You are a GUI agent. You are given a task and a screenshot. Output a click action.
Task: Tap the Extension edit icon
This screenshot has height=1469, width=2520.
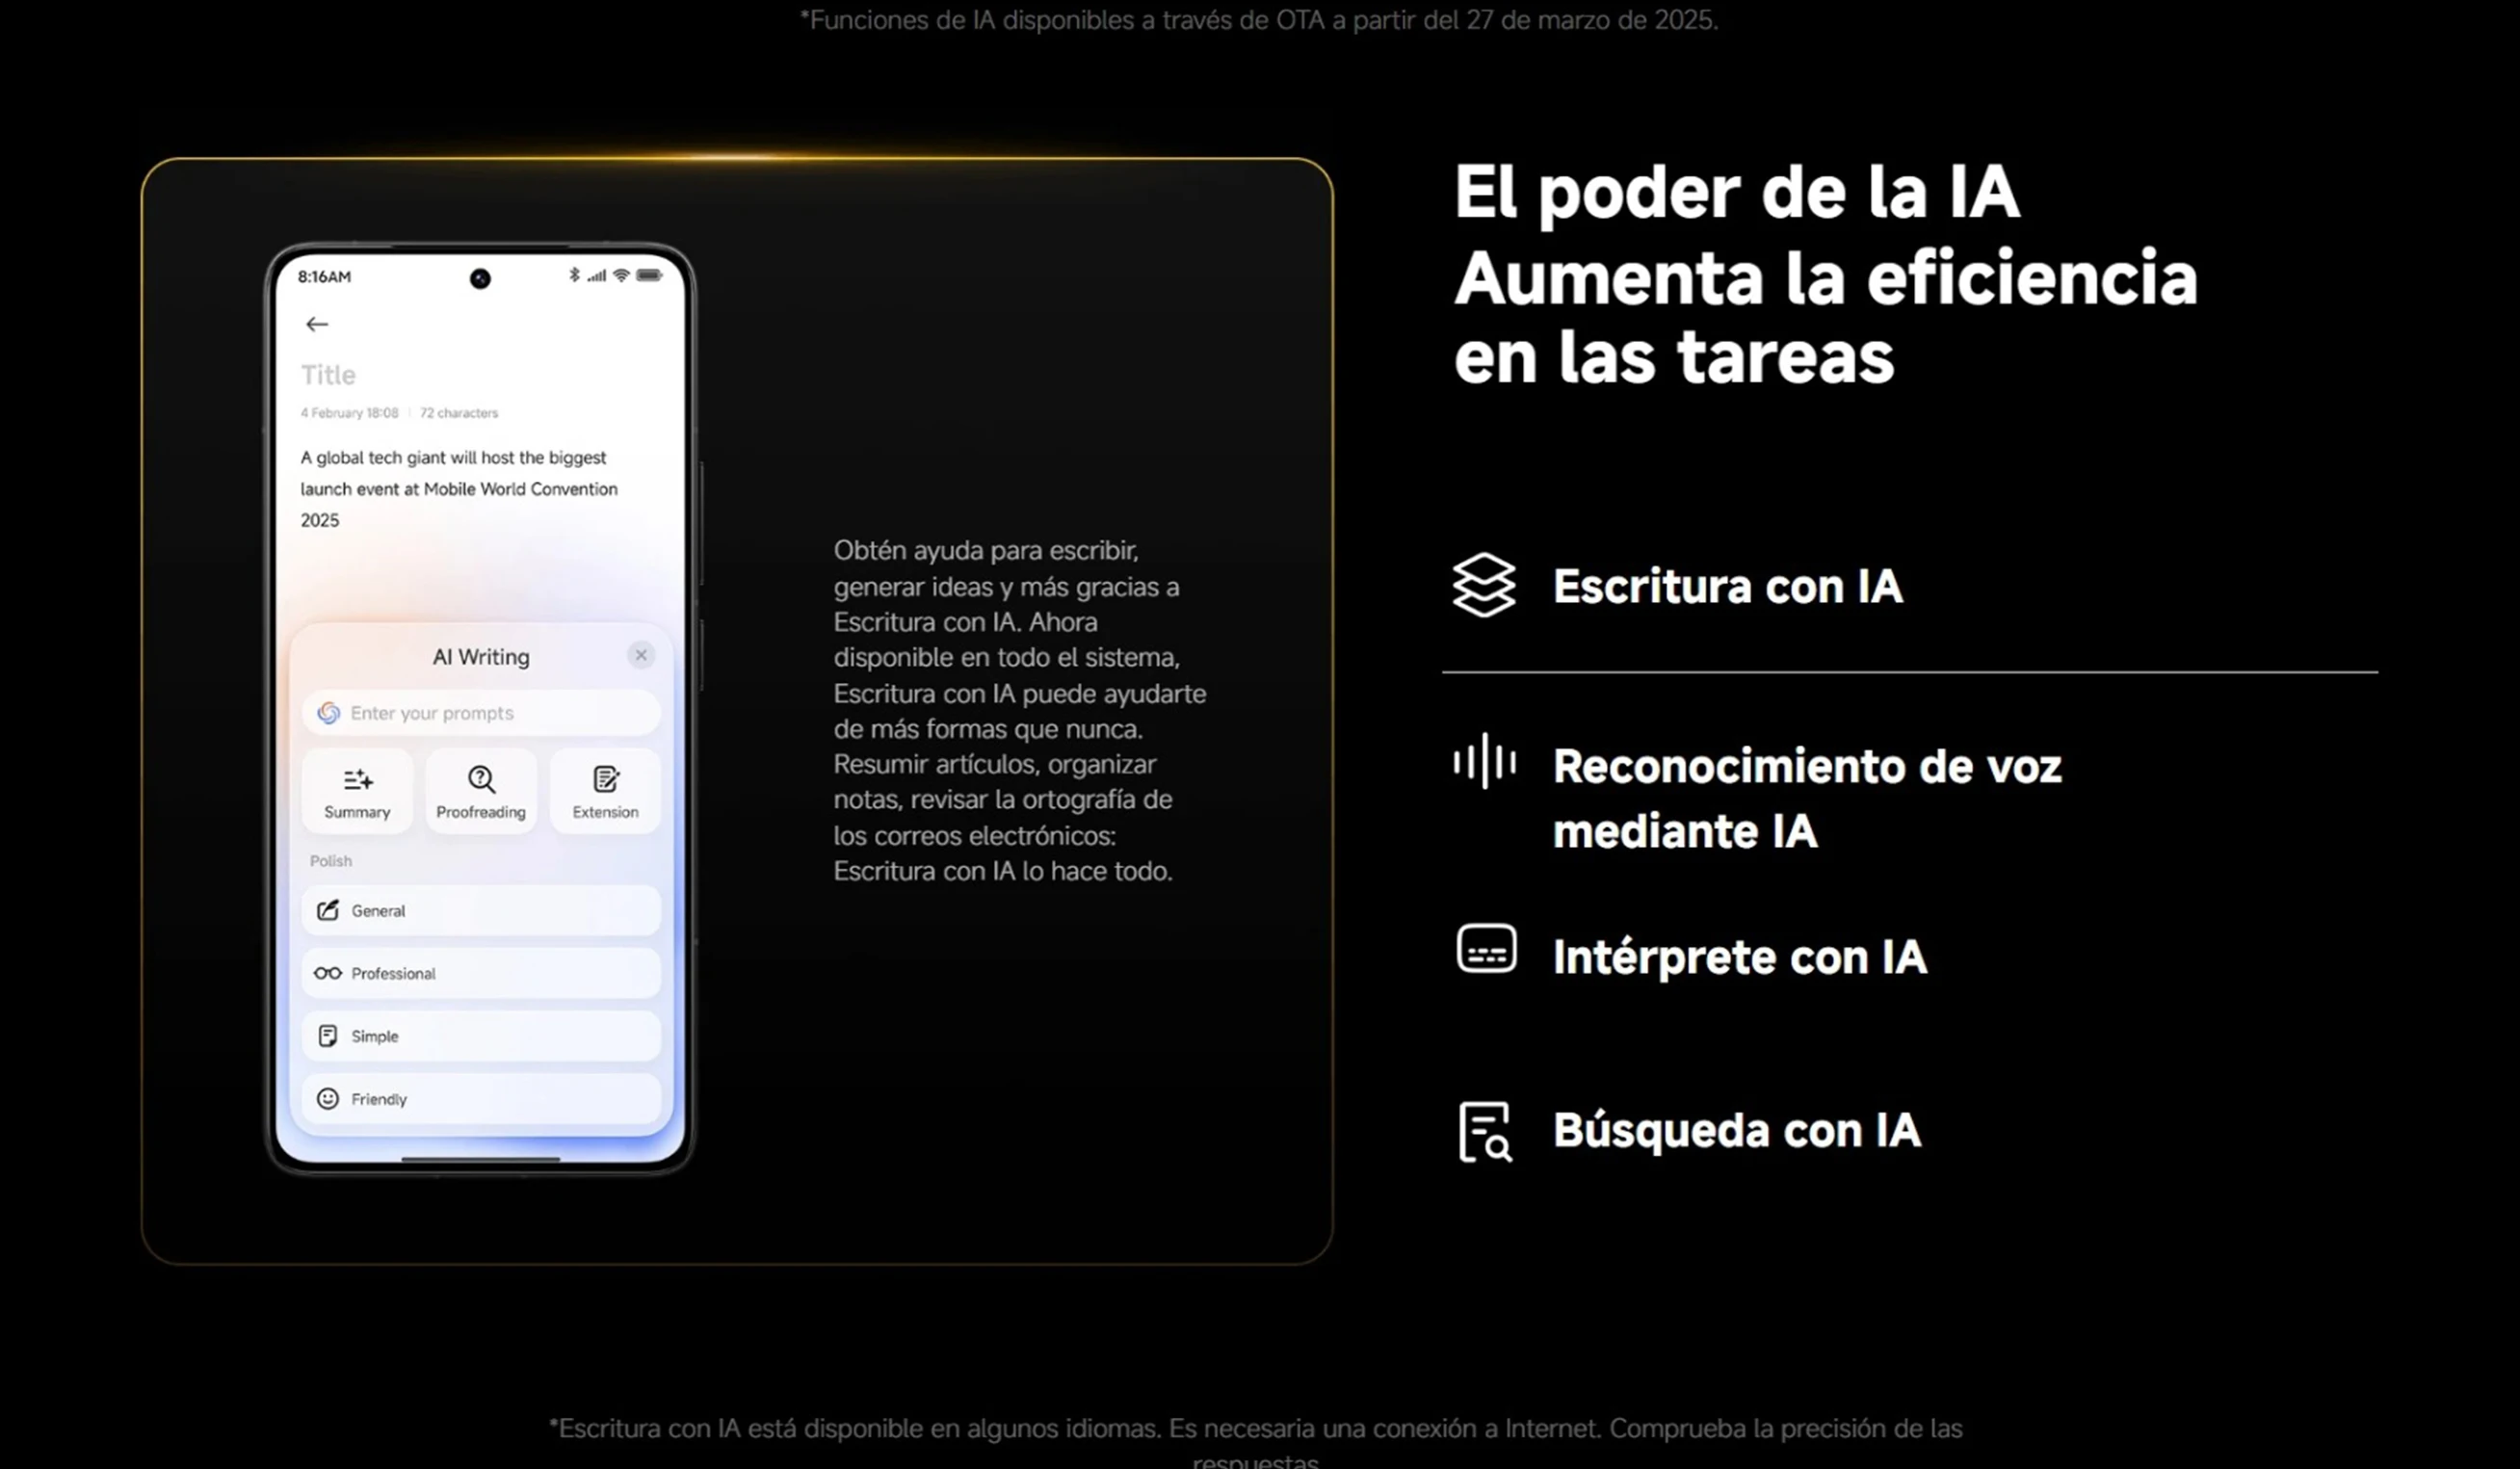tap(605, 780)
